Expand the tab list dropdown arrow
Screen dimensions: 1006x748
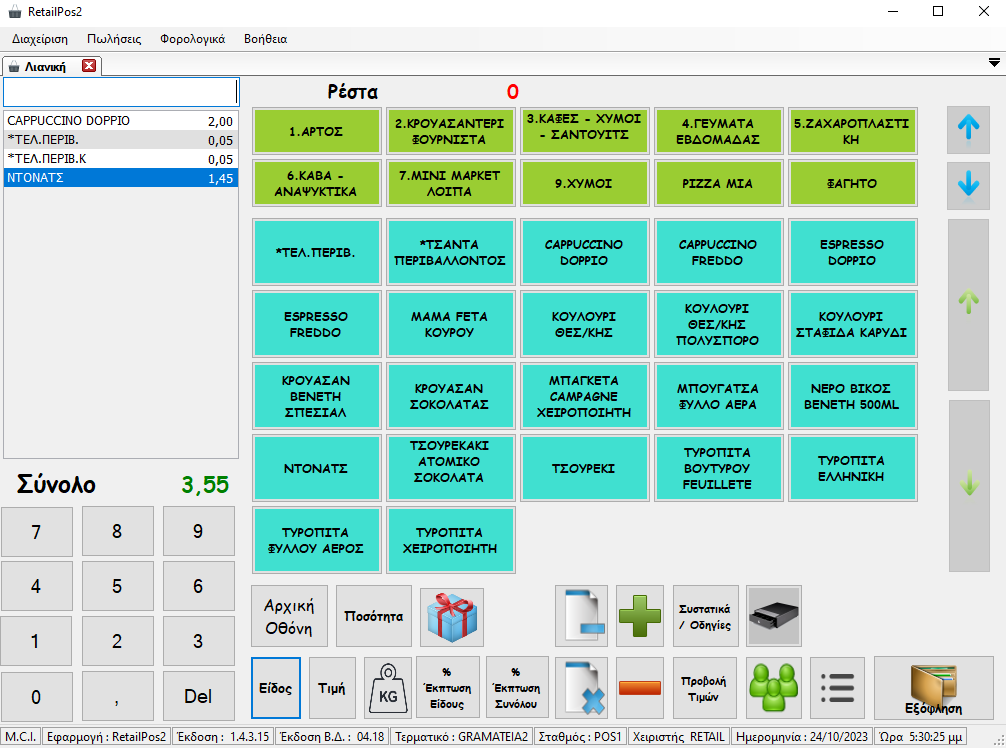coord(994,62)
